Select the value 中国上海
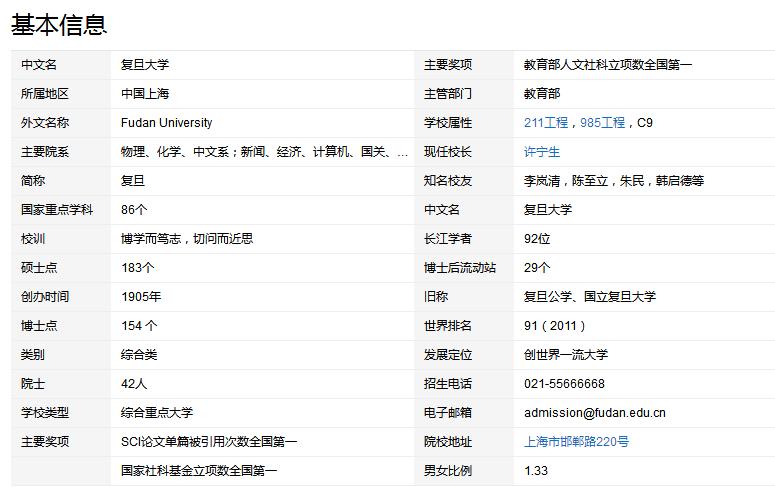This screenshot has height=487, width=775. click(145, 93)
